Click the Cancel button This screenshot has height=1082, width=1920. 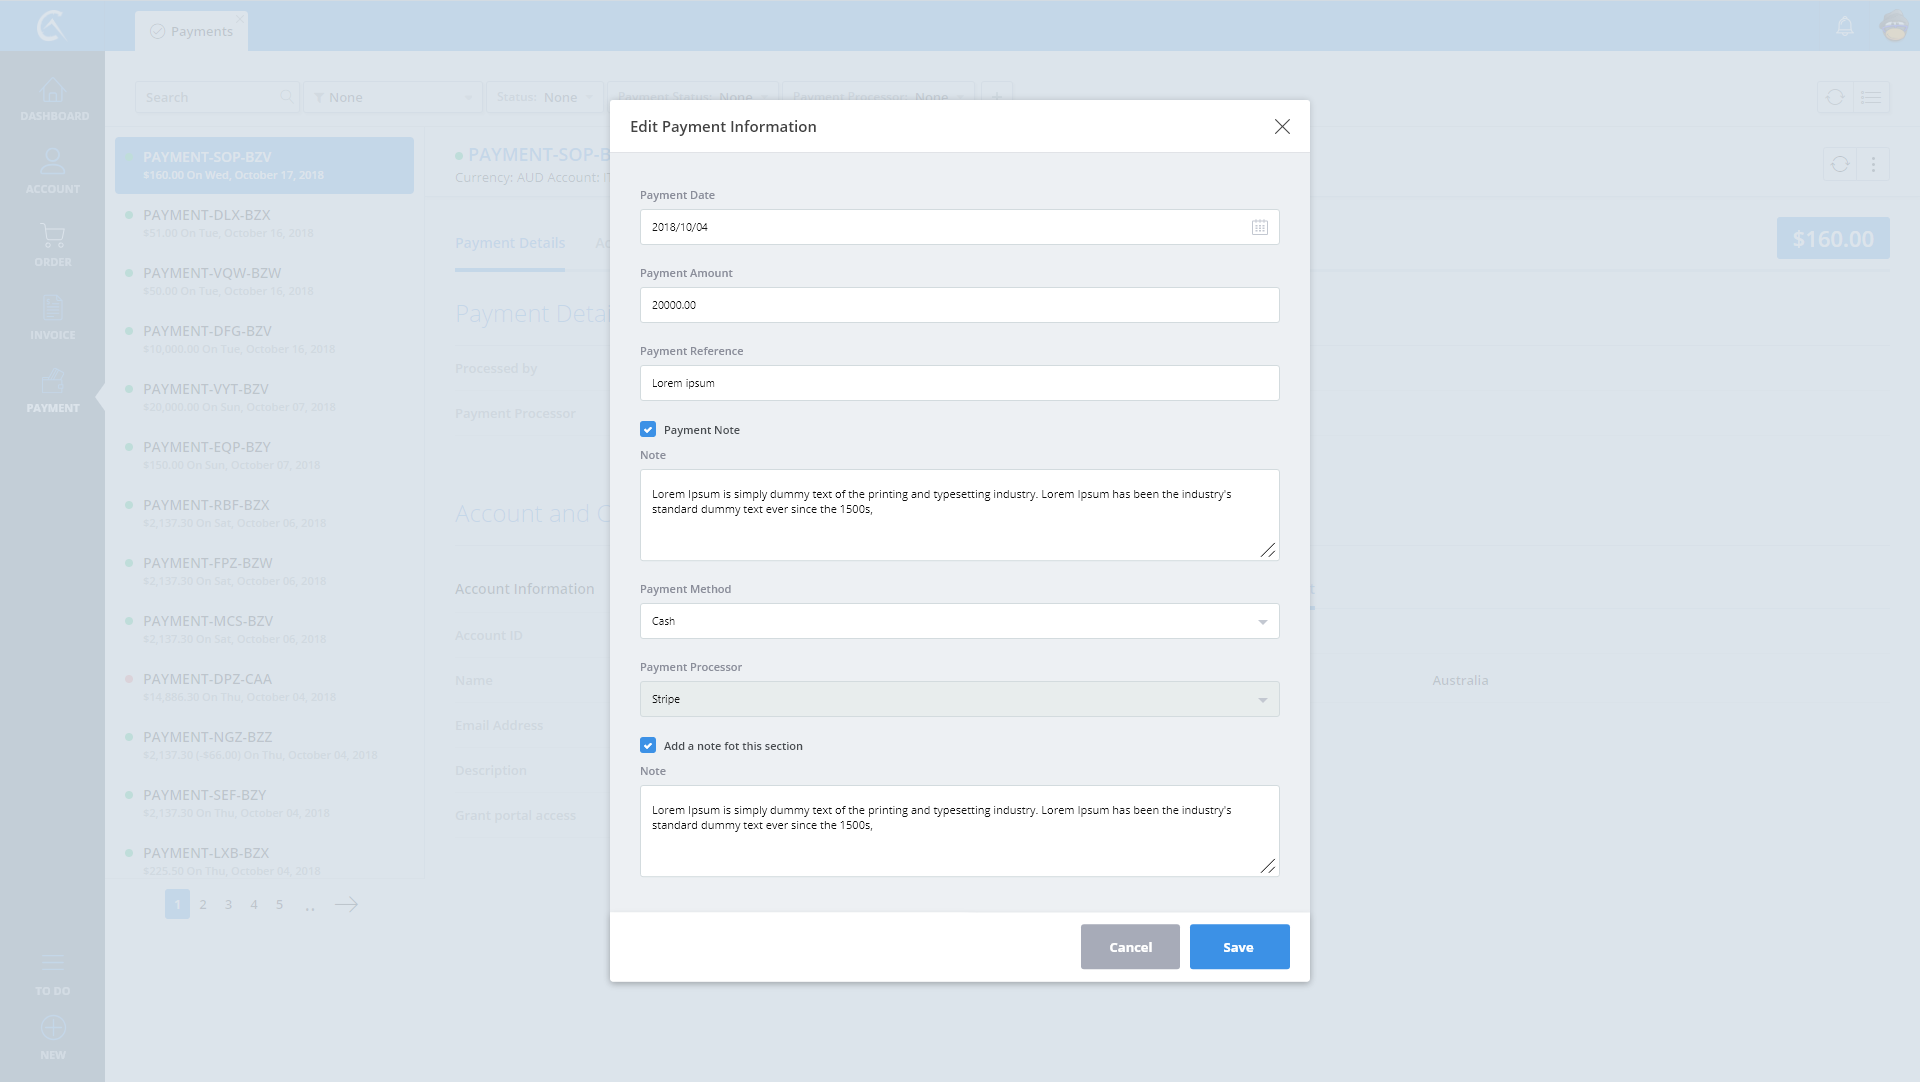coord(1130,947)
